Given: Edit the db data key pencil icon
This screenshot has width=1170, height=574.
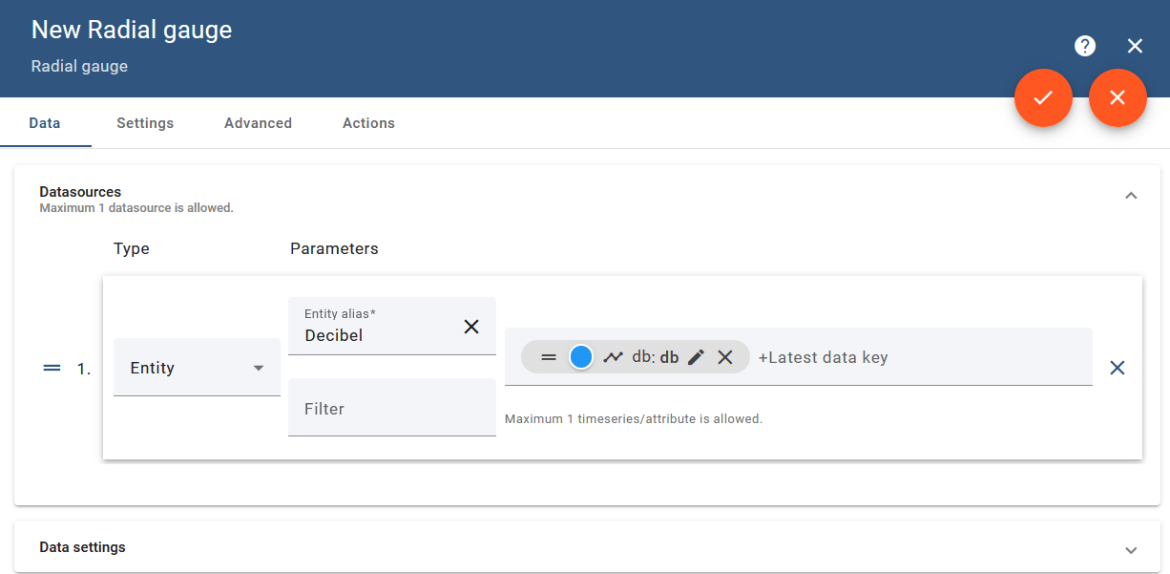Looking at the screenshot, I should click(x=697, y=357).
